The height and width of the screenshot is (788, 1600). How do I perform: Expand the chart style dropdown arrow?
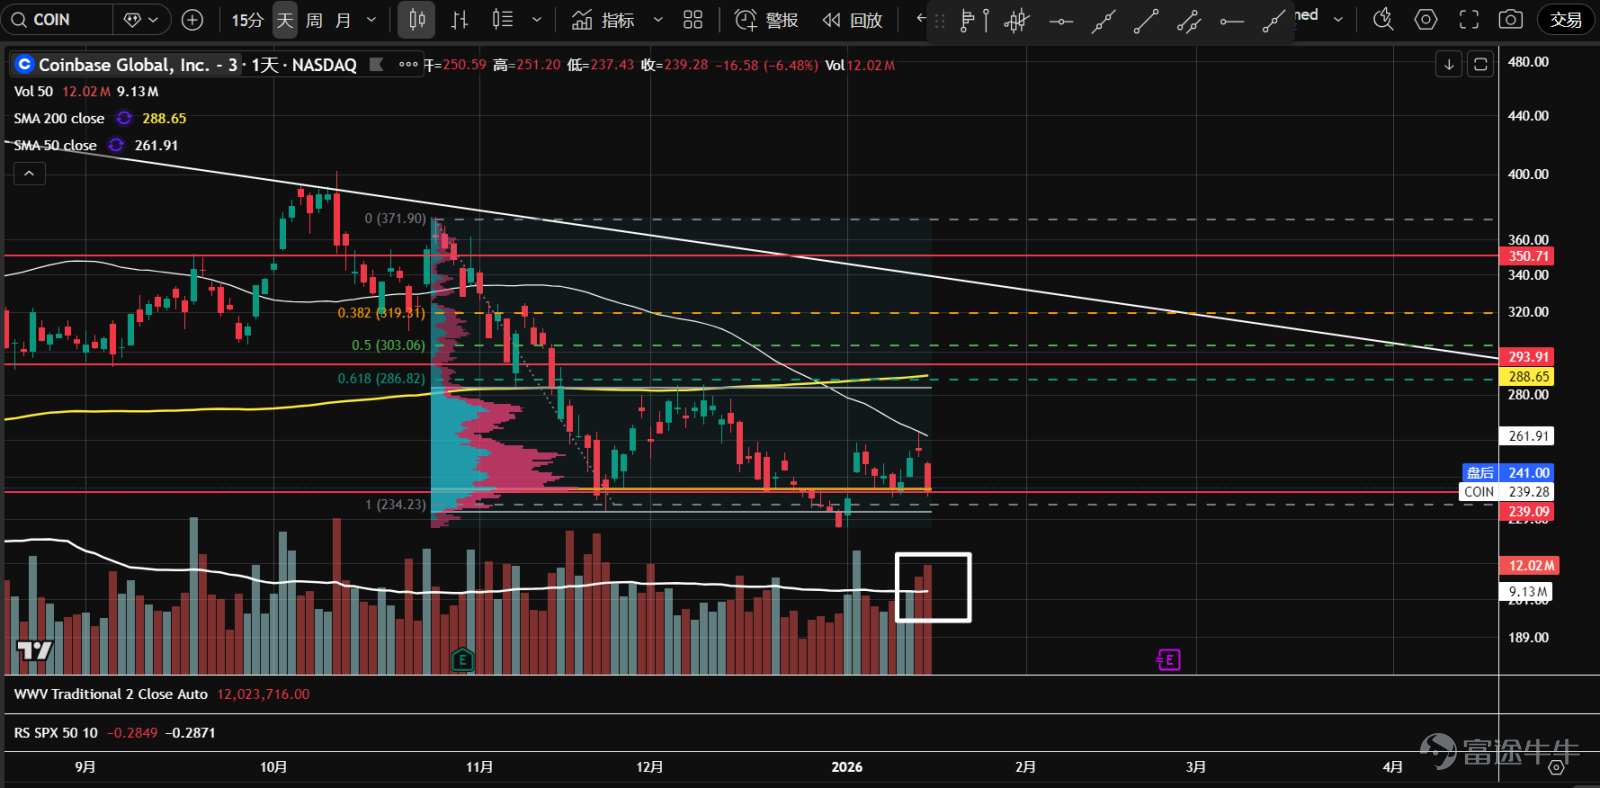tap(537, 19)
